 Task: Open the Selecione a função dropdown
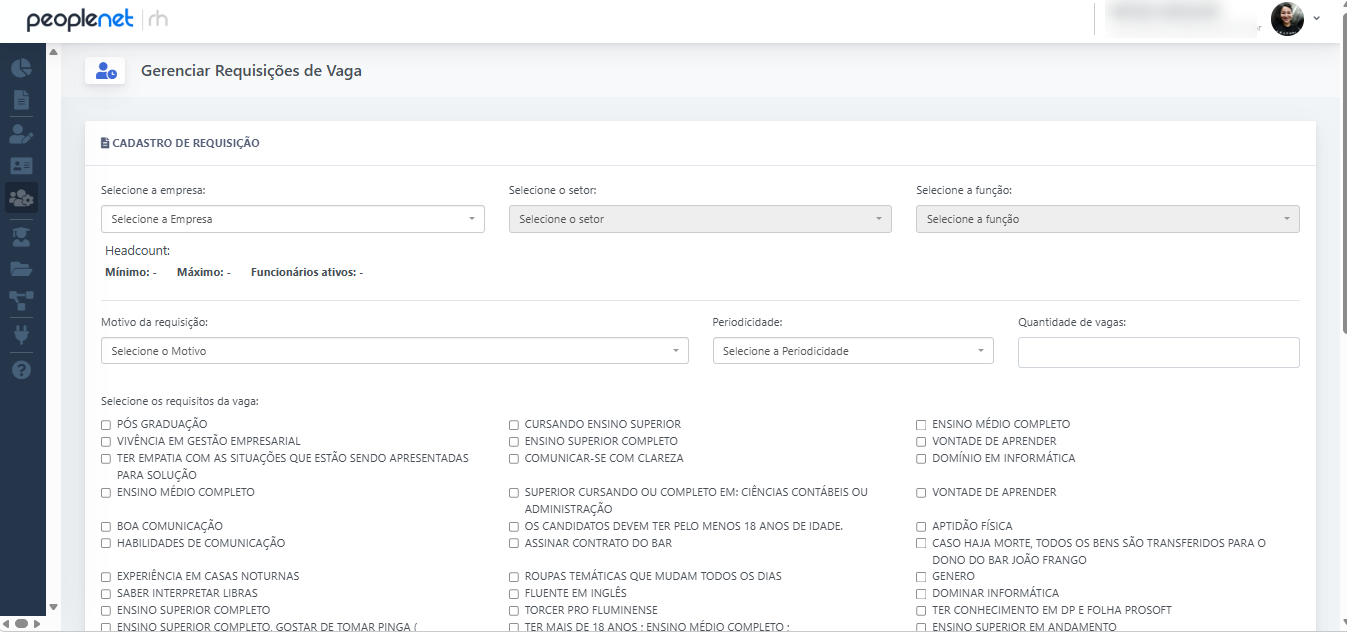click(x=1108, y=219)
